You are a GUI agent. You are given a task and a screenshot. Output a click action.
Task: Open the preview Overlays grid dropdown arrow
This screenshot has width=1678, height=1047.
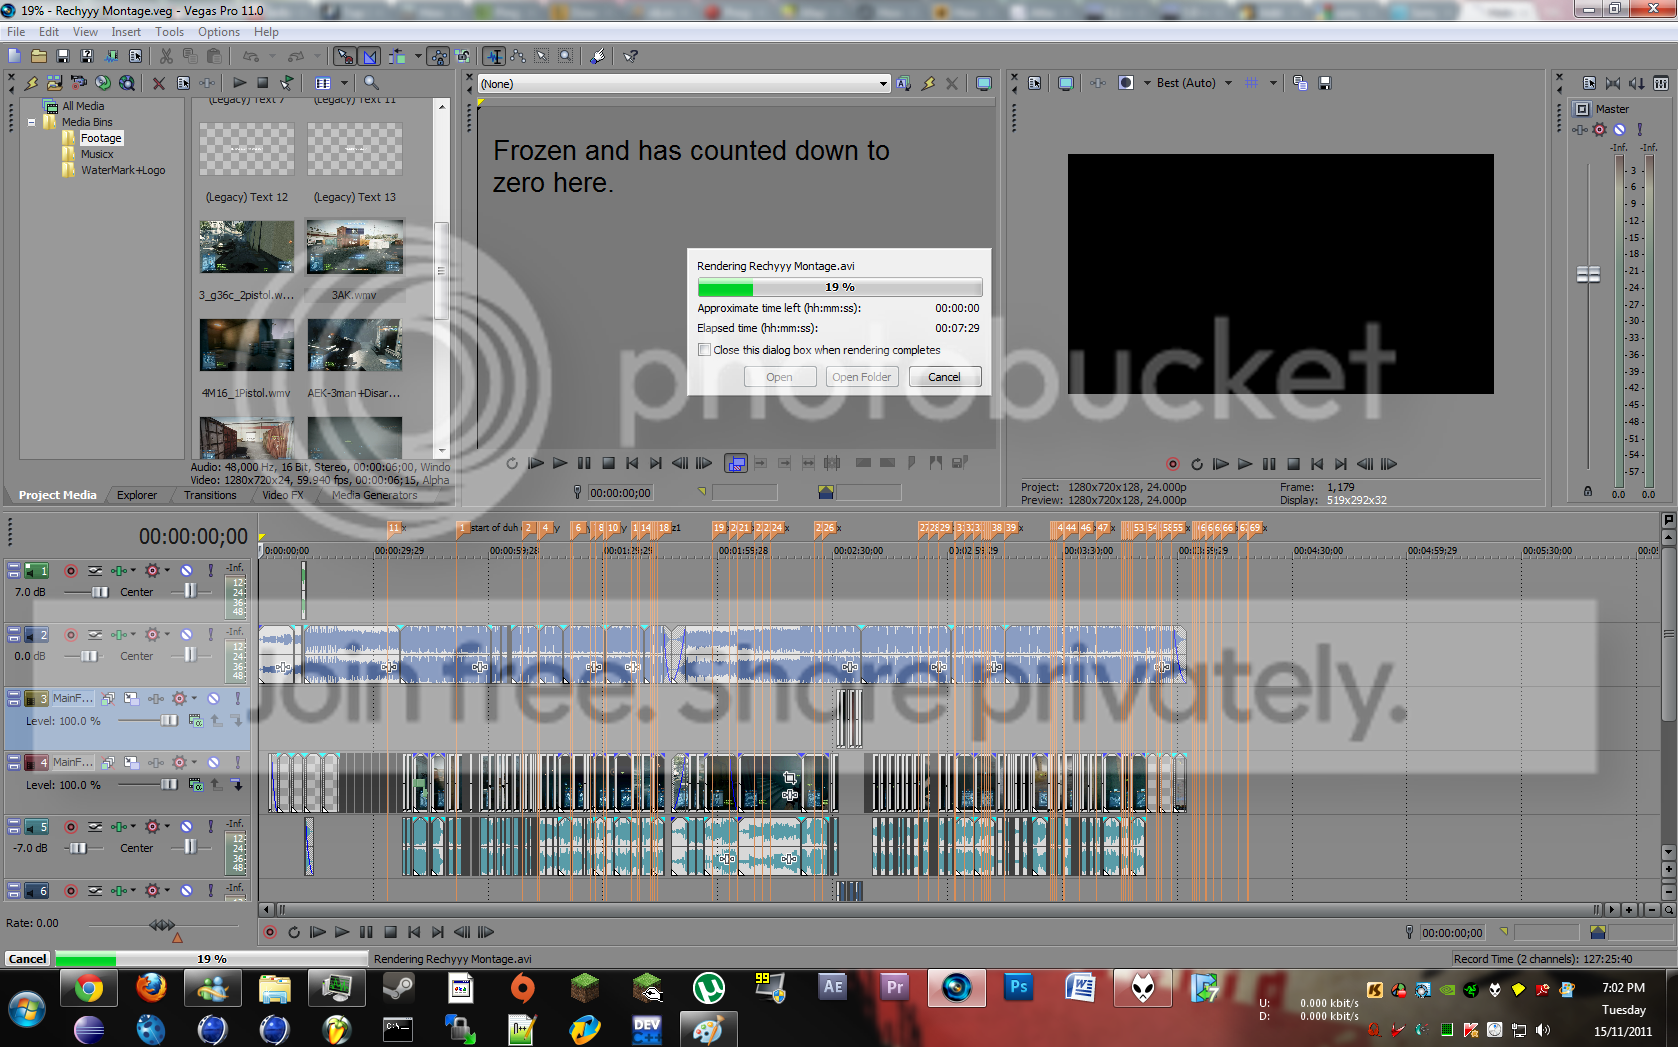click(x=1273, y=83)
